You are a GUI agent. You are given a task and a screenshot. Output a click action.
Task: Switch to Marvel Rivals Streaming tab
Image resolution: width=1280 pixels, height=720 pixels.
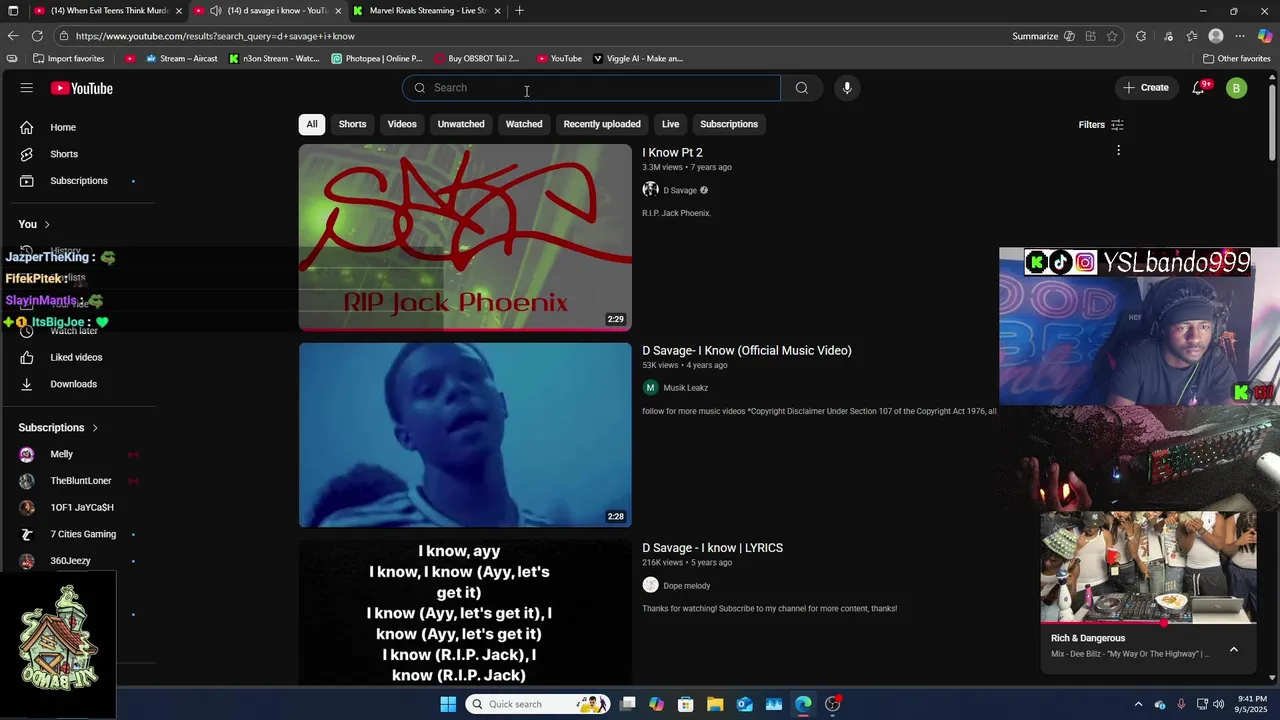tap(427, 11)
